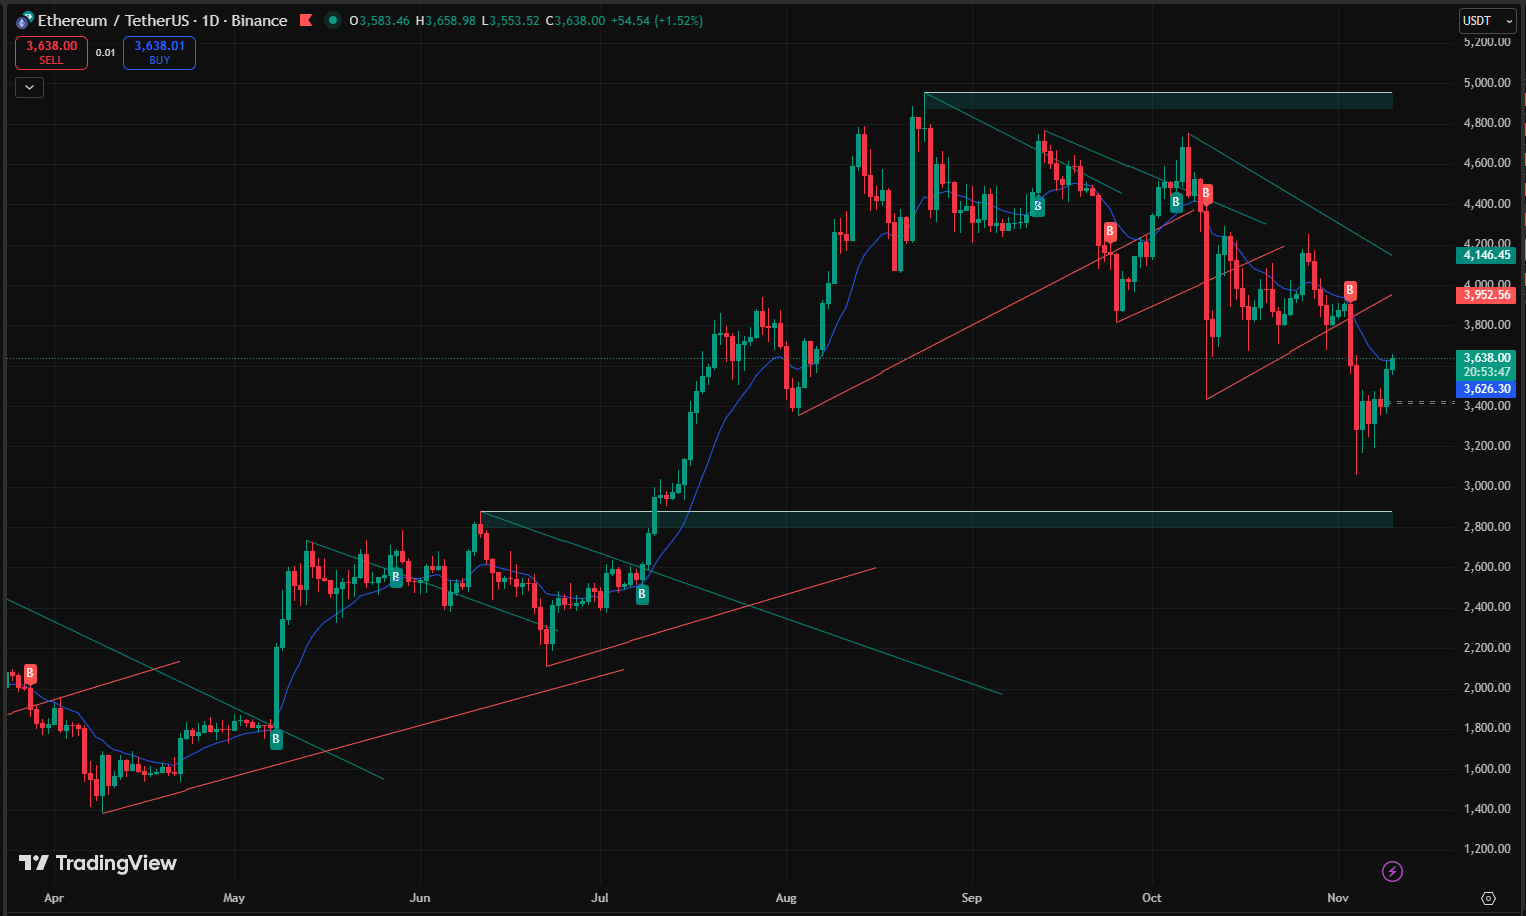Viewport: 1526px width, 916px height.
Task: Click the Aug label on time axis
Action: (x=786, y=898)
